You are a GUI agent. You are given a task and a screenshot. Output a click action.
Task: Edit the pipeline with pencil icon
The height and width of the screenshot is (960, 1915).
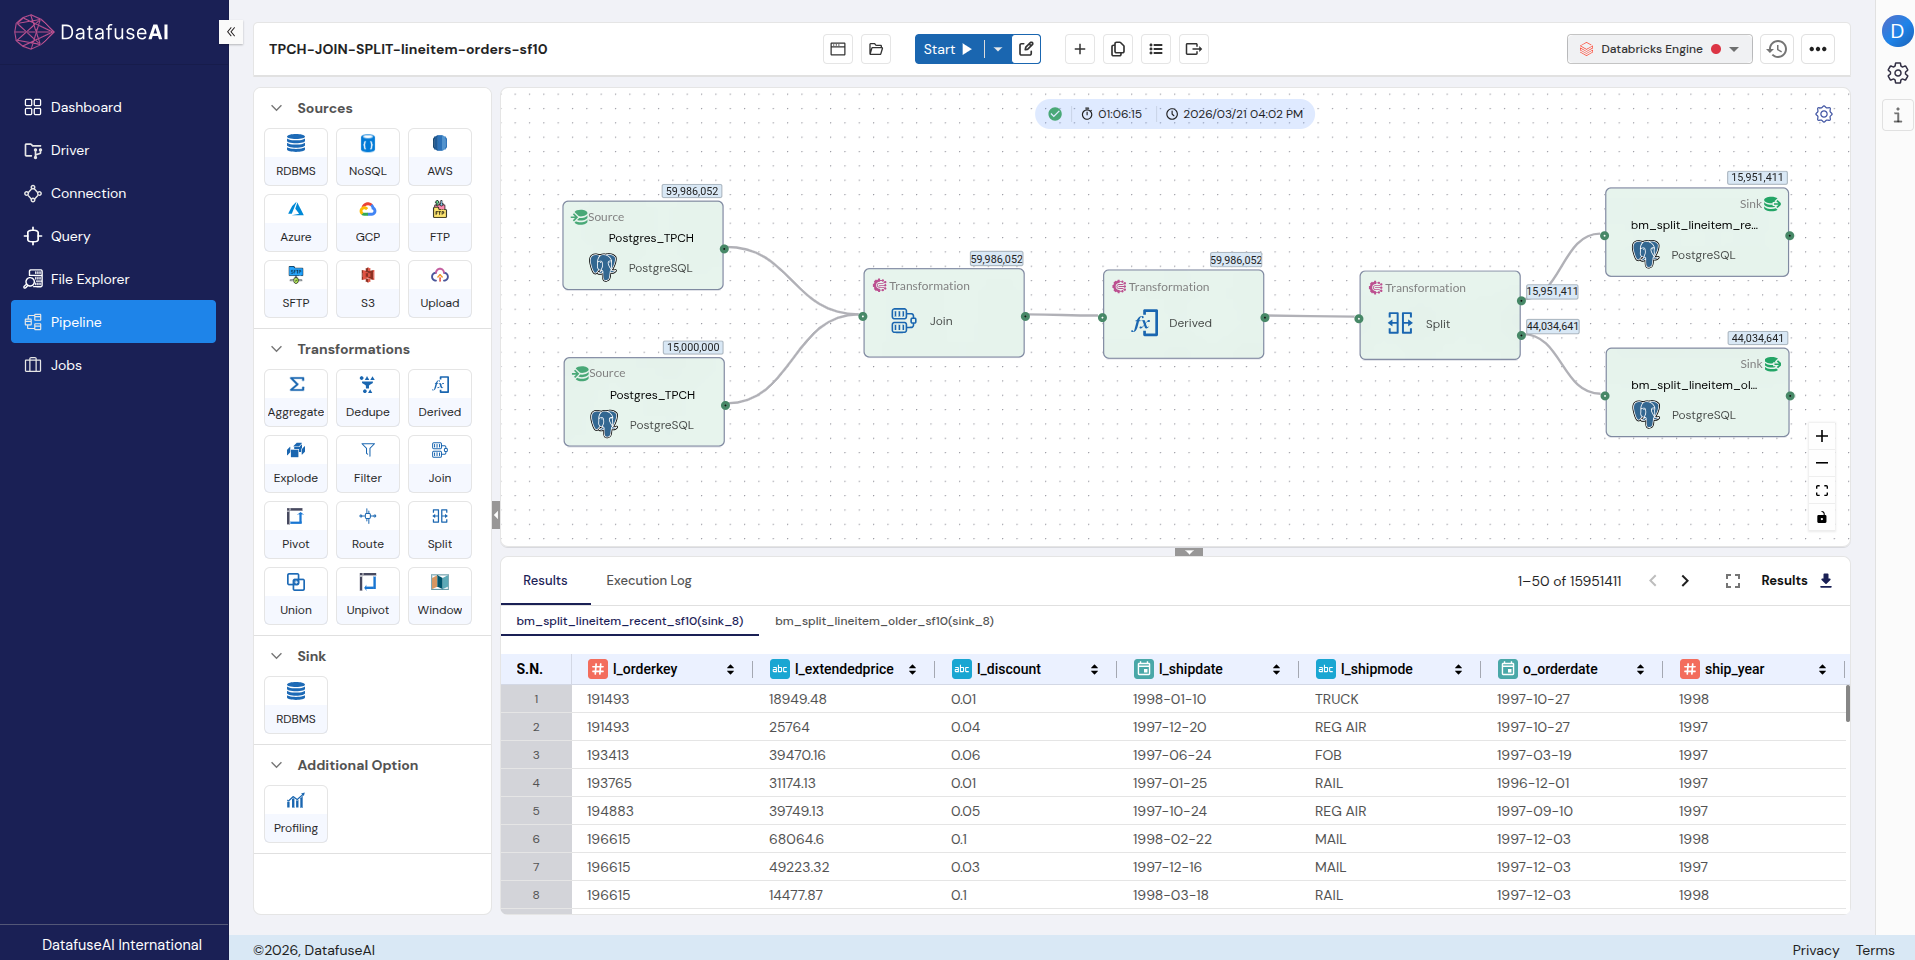(1026, 49)
